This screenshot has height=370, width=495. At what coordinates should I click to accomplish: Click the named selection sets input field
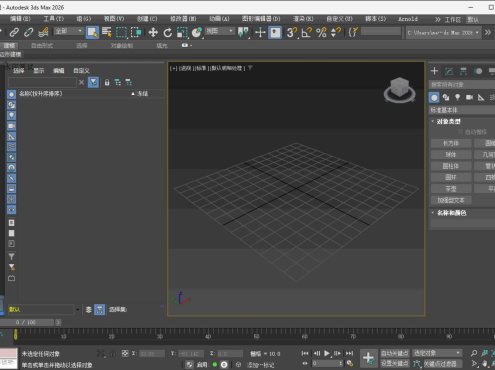click(x=381, y=31)
